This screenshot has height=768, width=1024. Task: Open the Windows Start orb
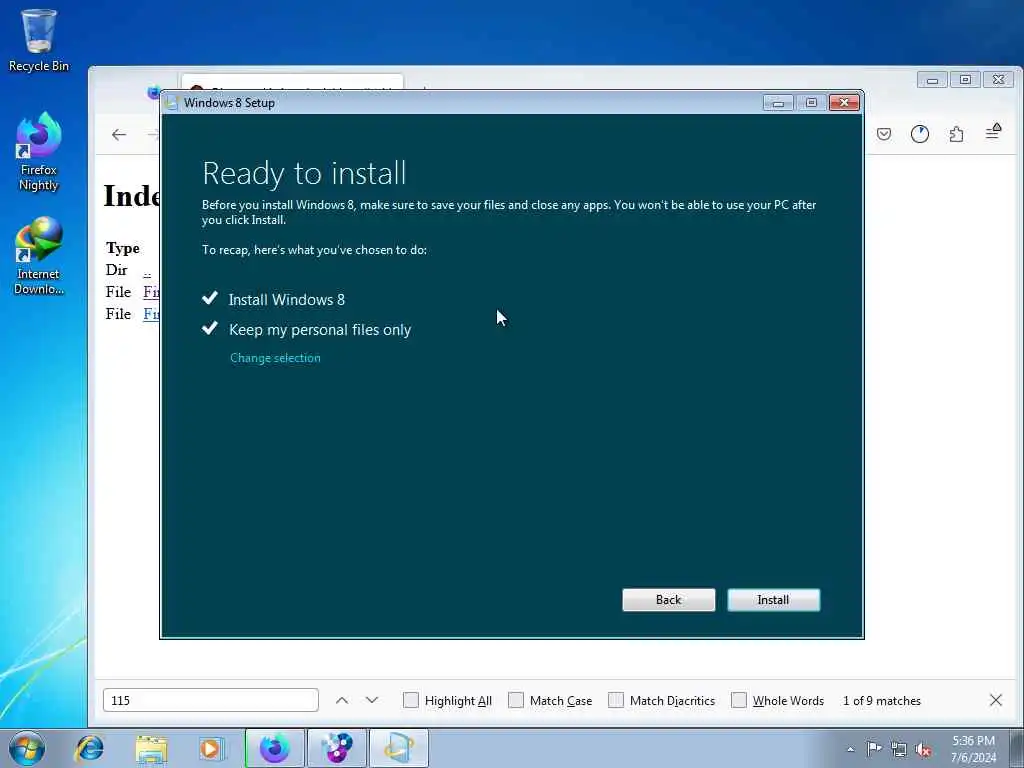[27, 748]
